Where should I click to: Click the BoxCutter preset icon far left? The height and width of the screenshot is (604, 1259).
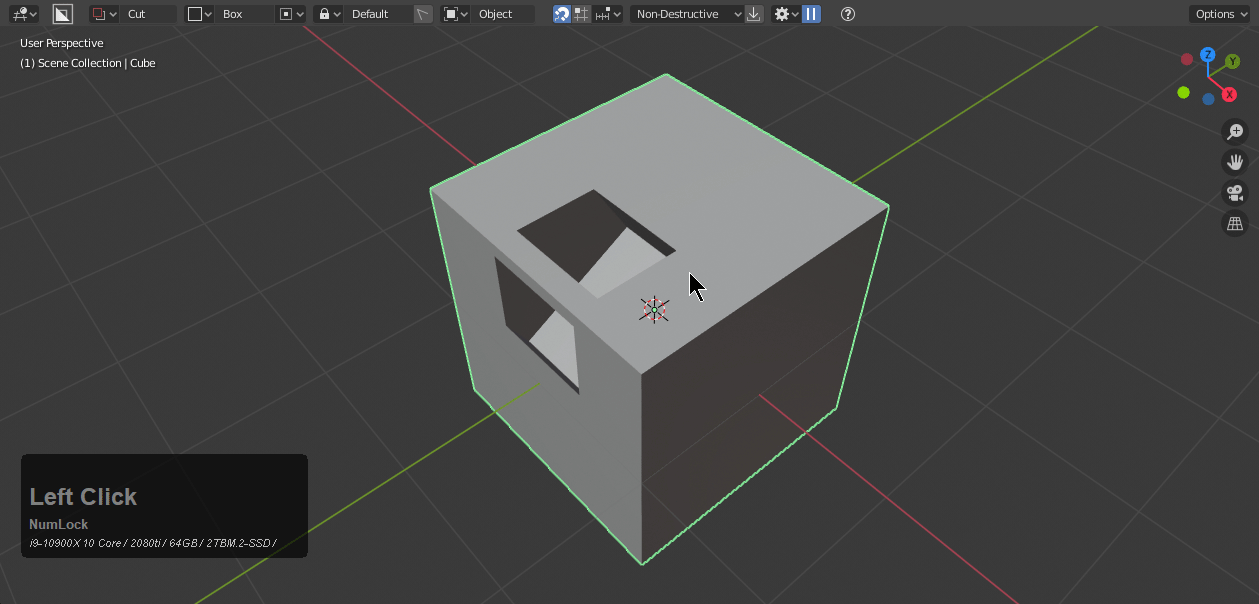(x=22, y=13)
